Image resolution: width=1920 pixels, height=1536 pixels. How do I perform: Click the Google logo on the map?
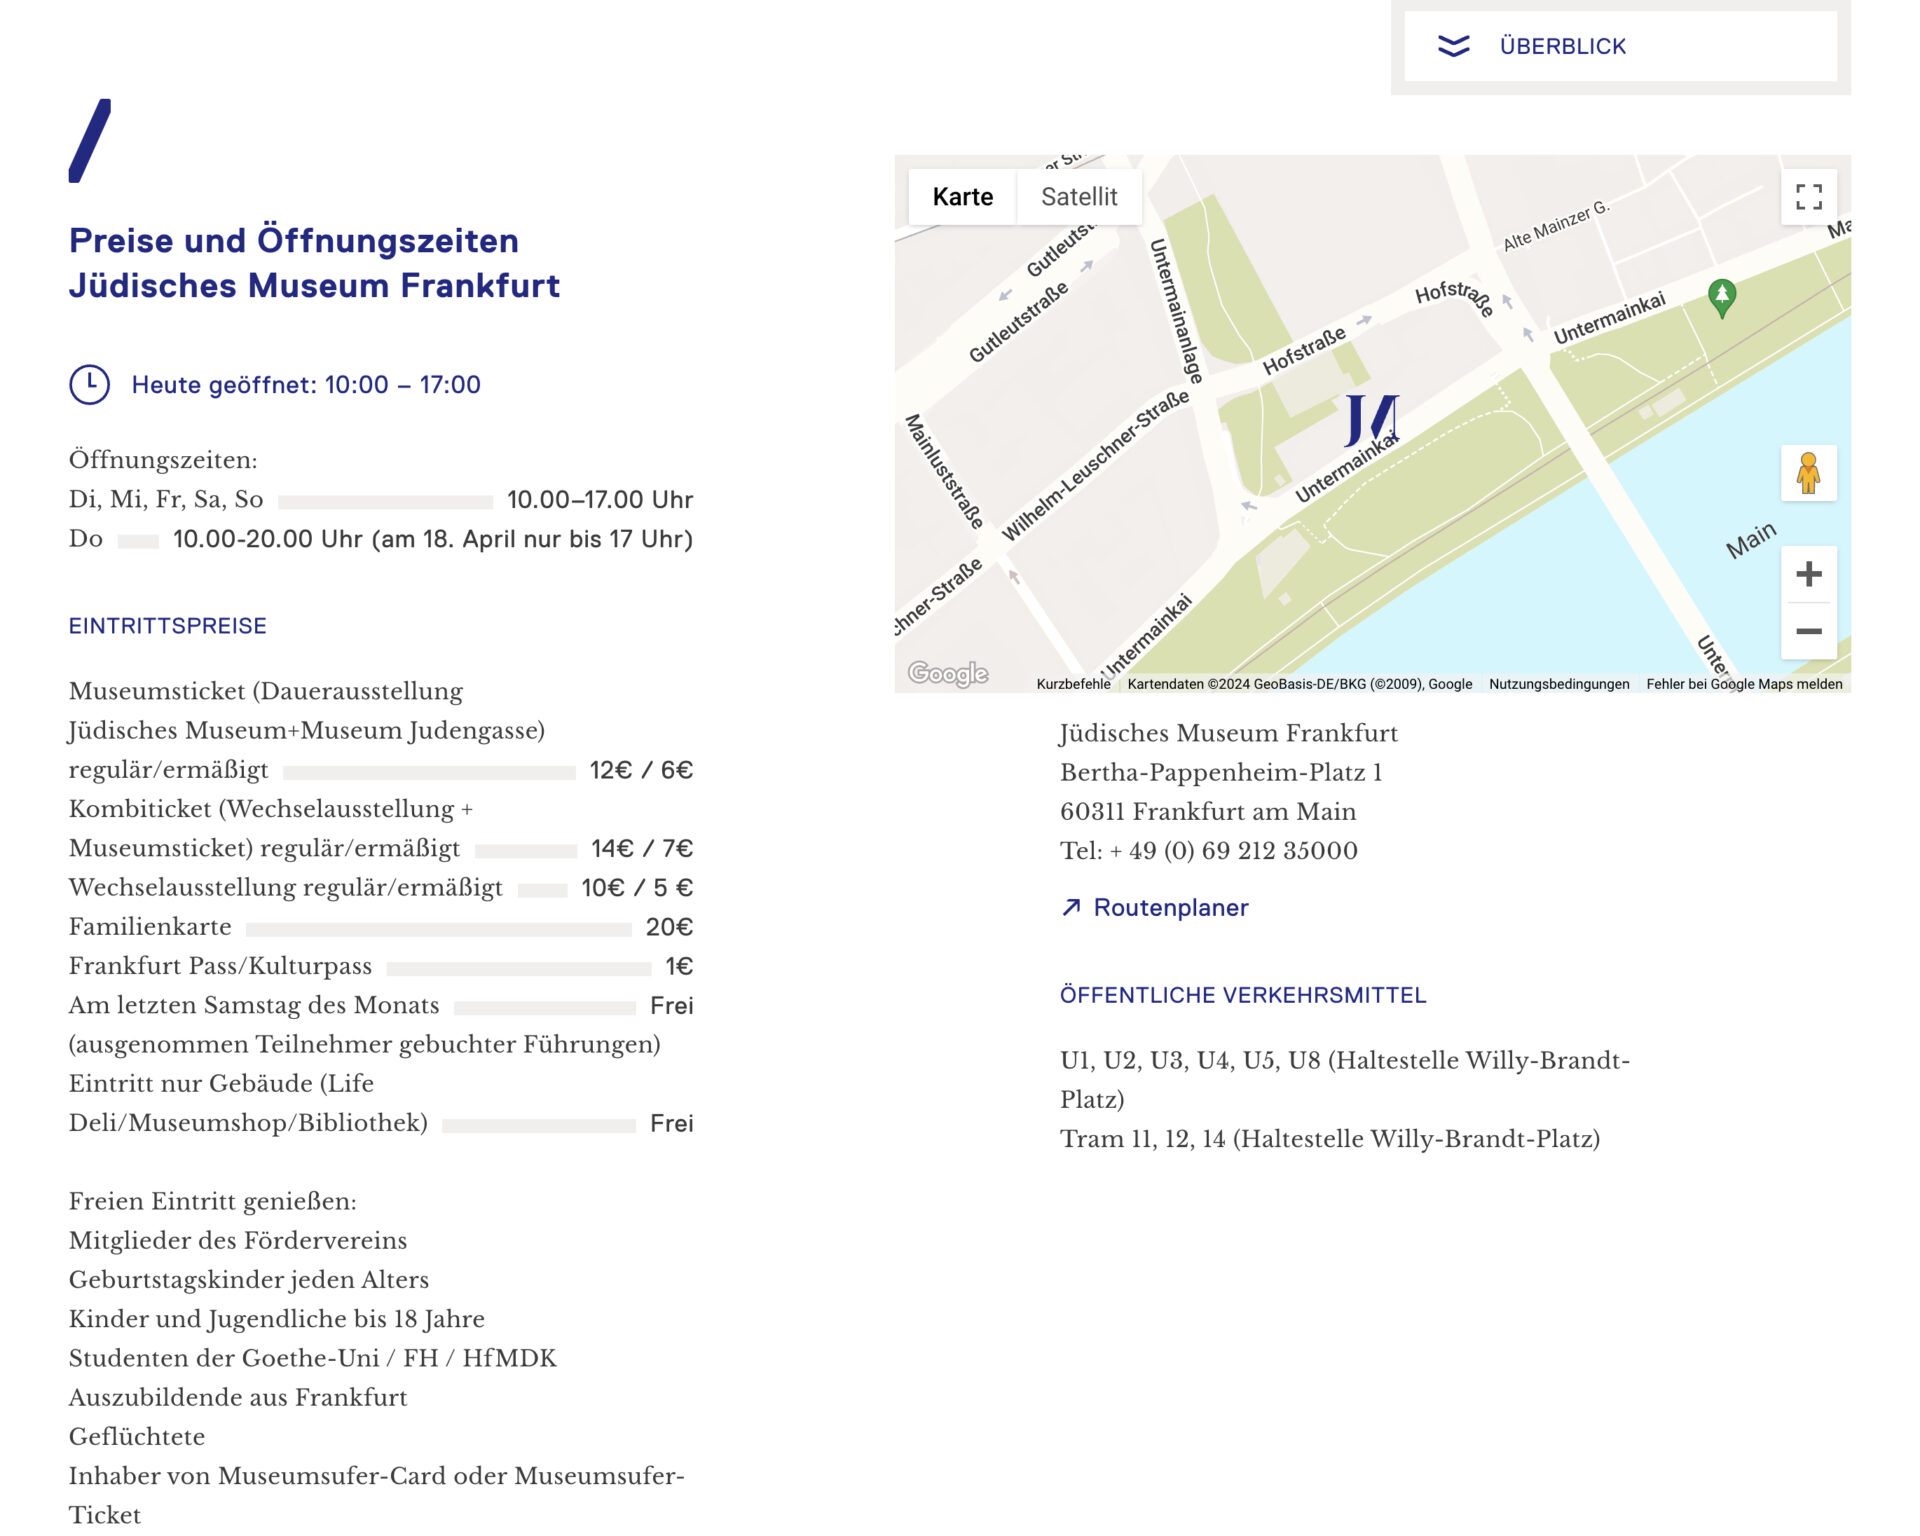pyautogui.click(x=947, y=674)
